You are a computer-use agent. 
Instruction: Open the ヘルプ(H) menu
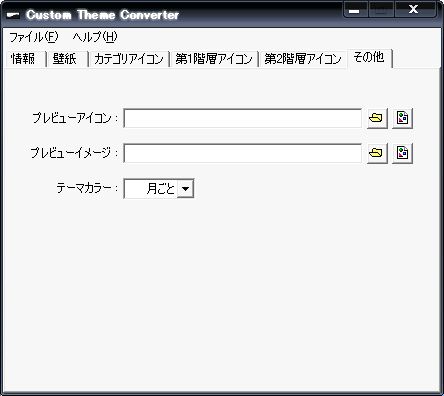(95, 37)
